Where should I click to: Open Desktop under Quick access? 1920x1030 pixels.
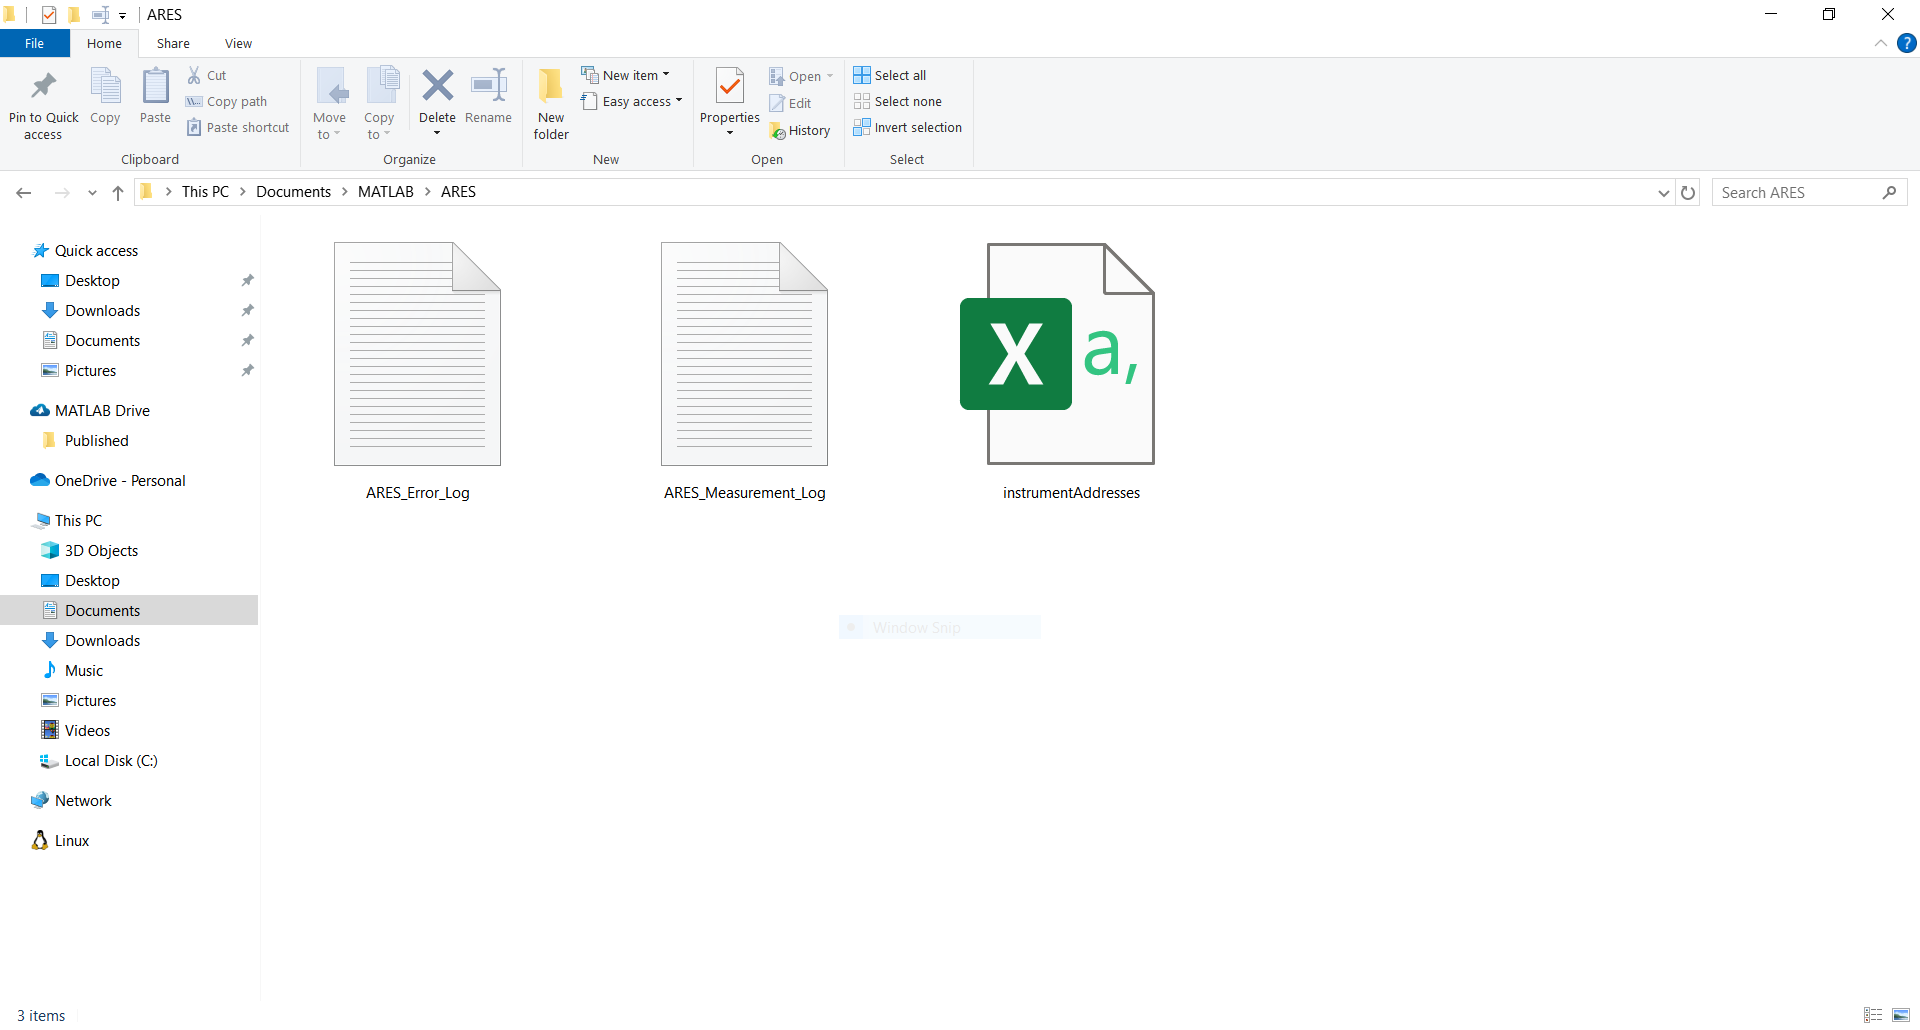click(92, 281)
